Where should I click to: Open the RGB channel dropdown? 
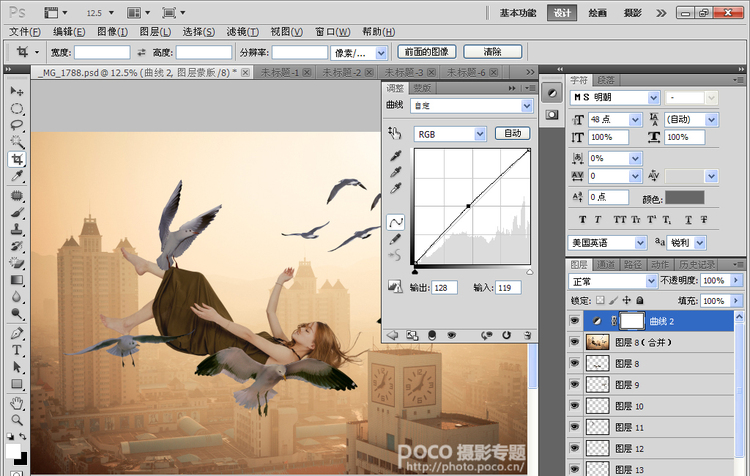coord(450,134)
